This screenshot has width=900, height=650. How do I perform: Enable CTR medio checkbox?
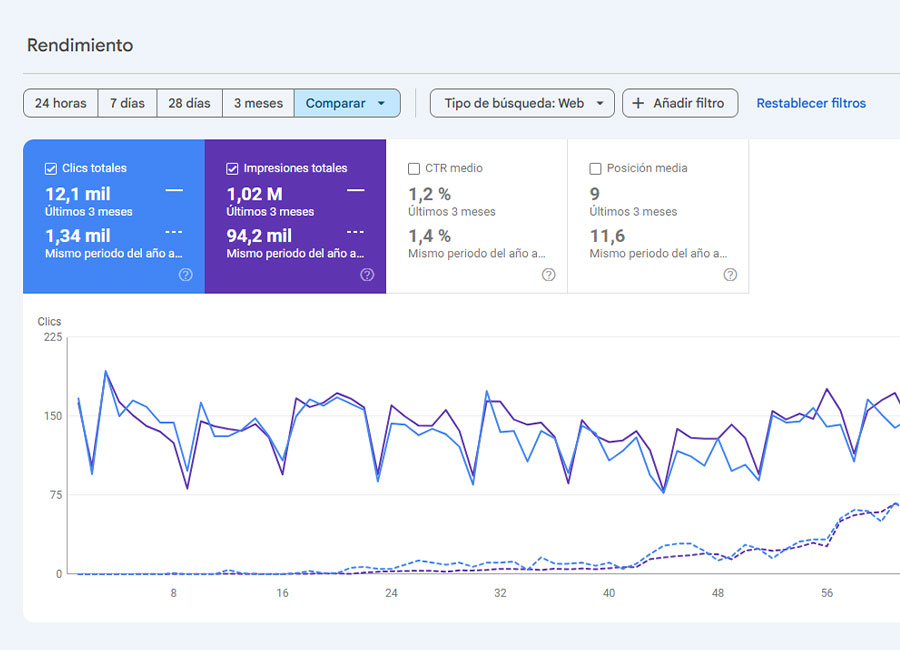[x=414, y=169]
